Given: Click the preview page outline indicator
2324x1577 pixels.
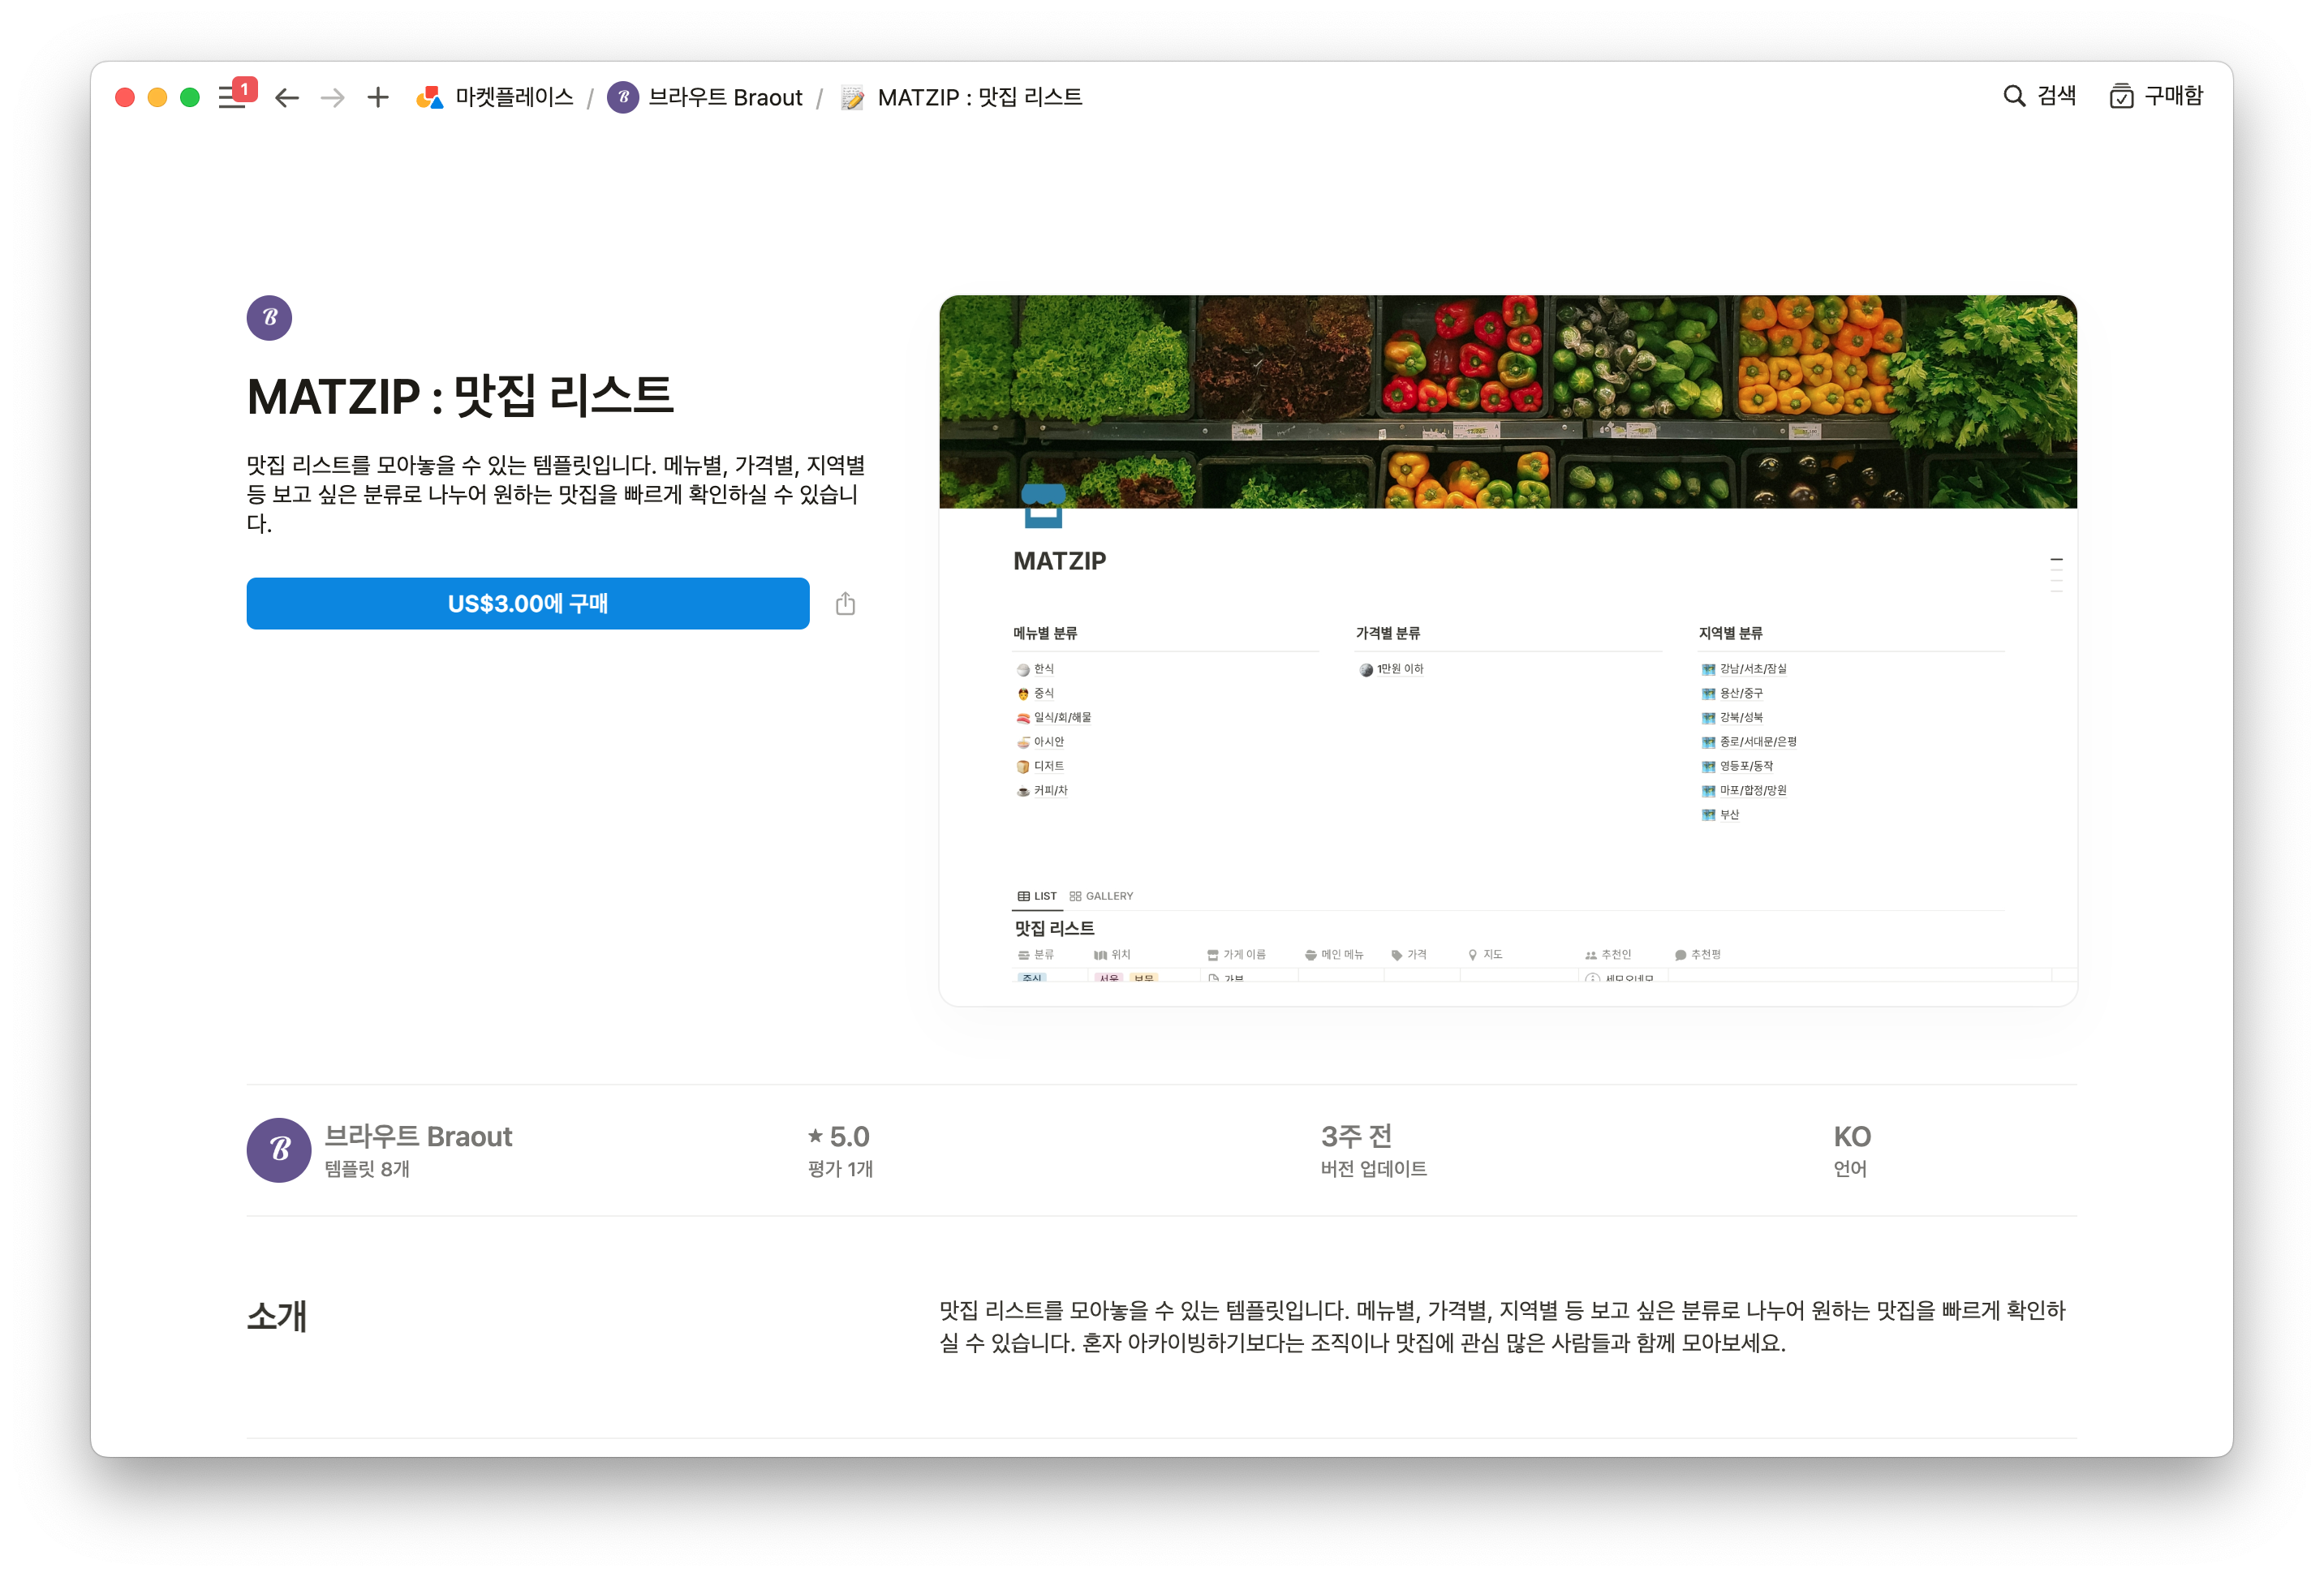Looking at the screenshot, I should click(x=2056, y=574).
